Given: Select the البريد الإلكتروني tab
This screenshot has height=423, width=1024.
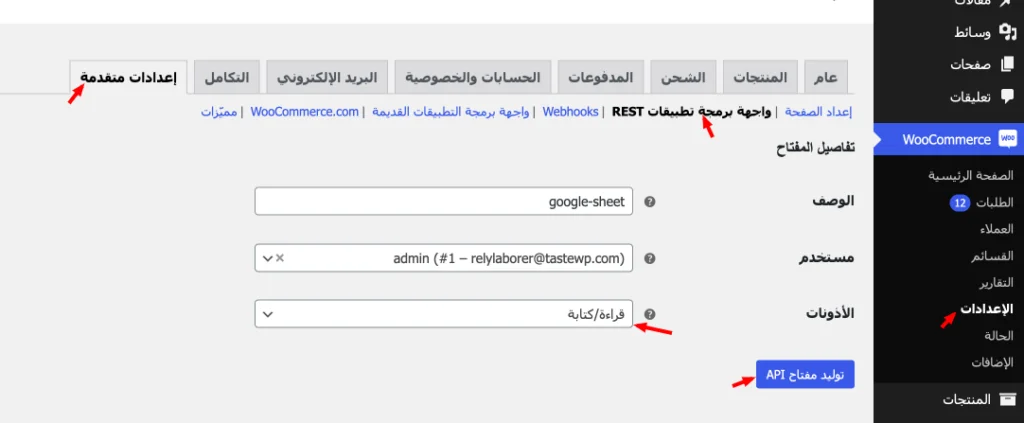Looking at the screenshot, I should click(327, 77).
